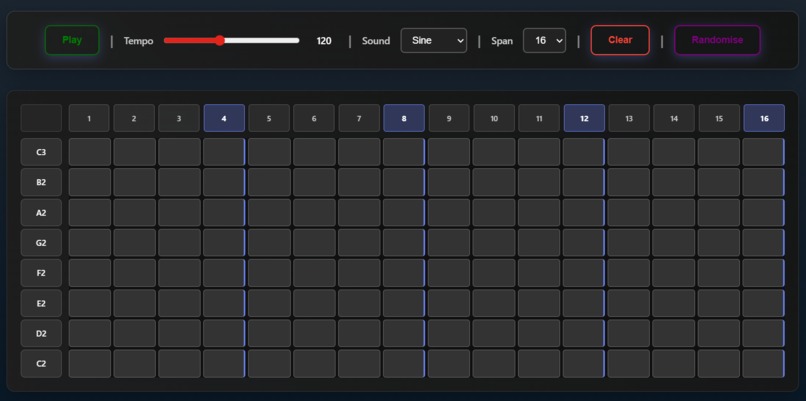Screen dimensions: 806x401
Task: Click the tempo value 120
Action: click(x=324, y=41)
